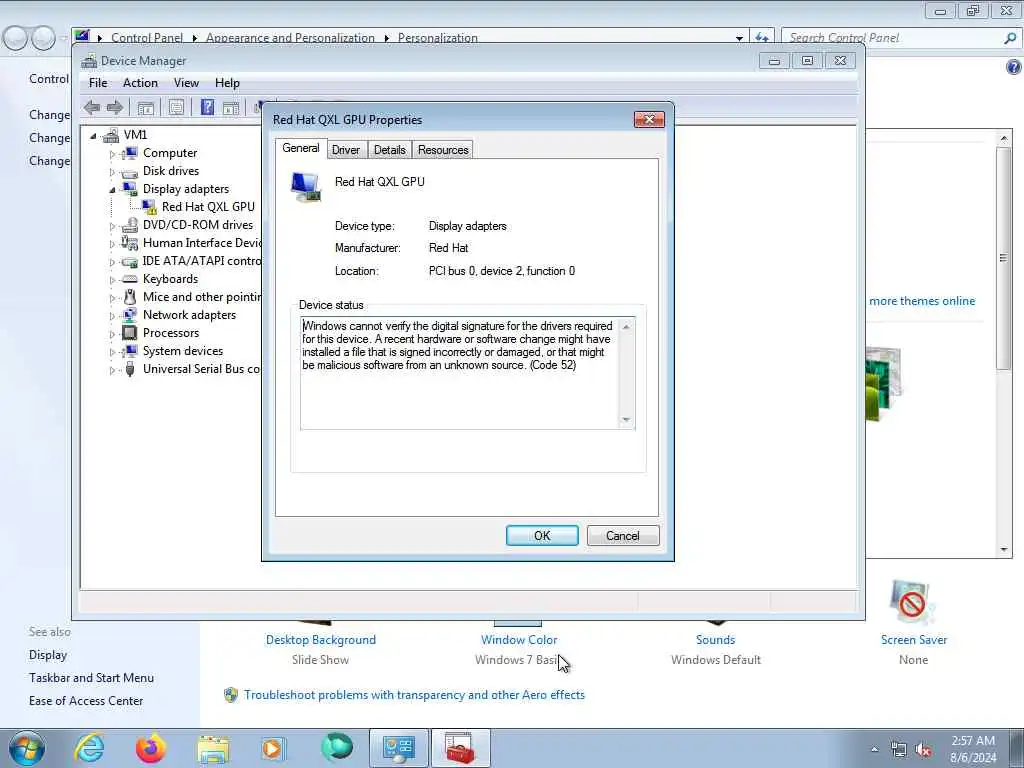Open Screen Saver settings link
This screenshot has width=1024, height=768.
coord(914,640)
